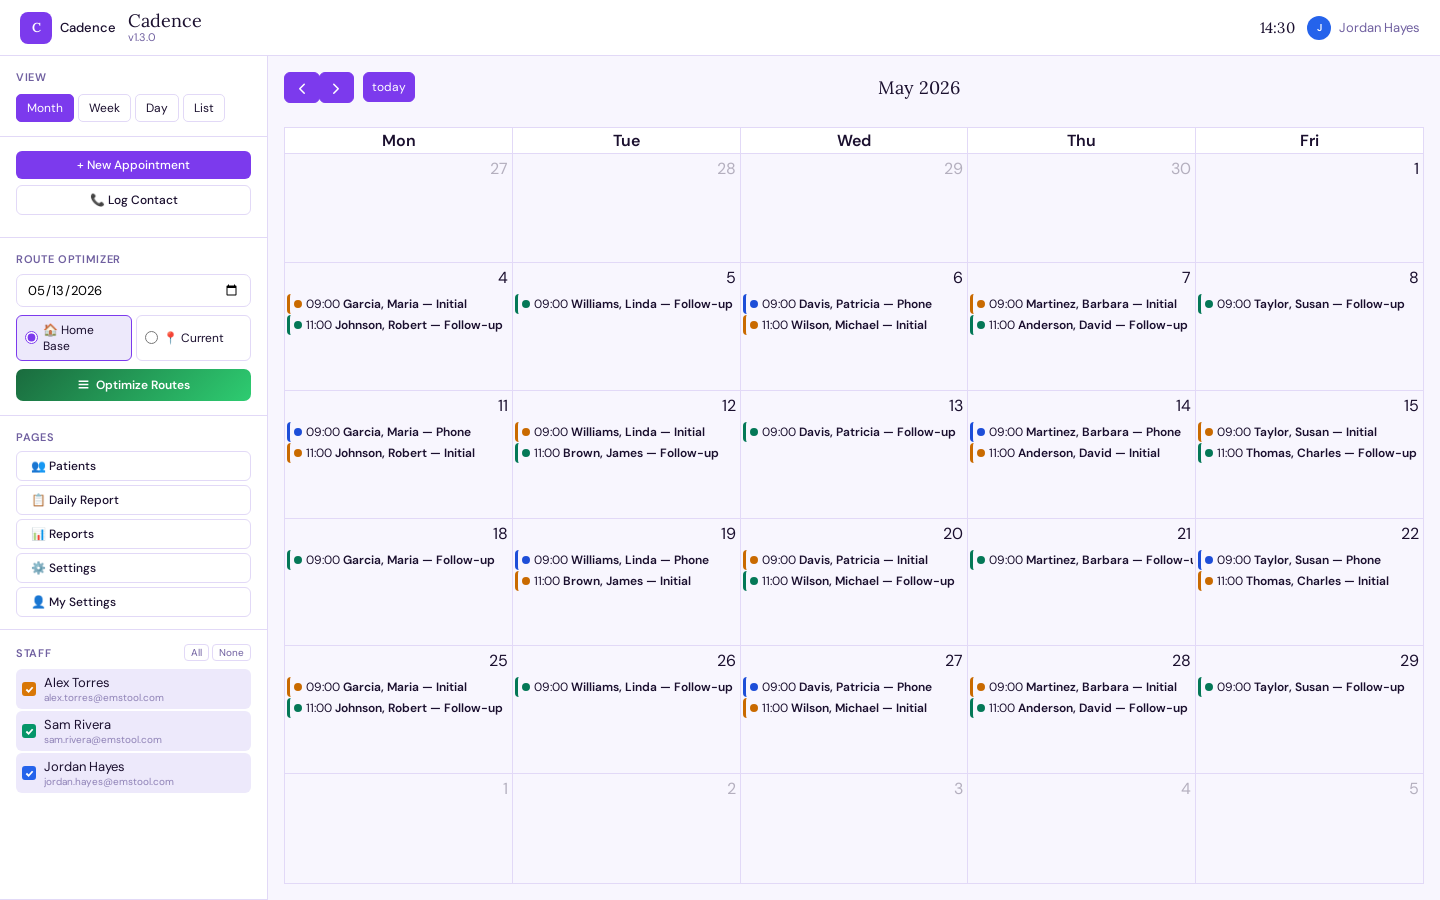Click Jordan Hayes user avatar icon
Screen dimensions: 1440x900
click(x=1319, y=28)
